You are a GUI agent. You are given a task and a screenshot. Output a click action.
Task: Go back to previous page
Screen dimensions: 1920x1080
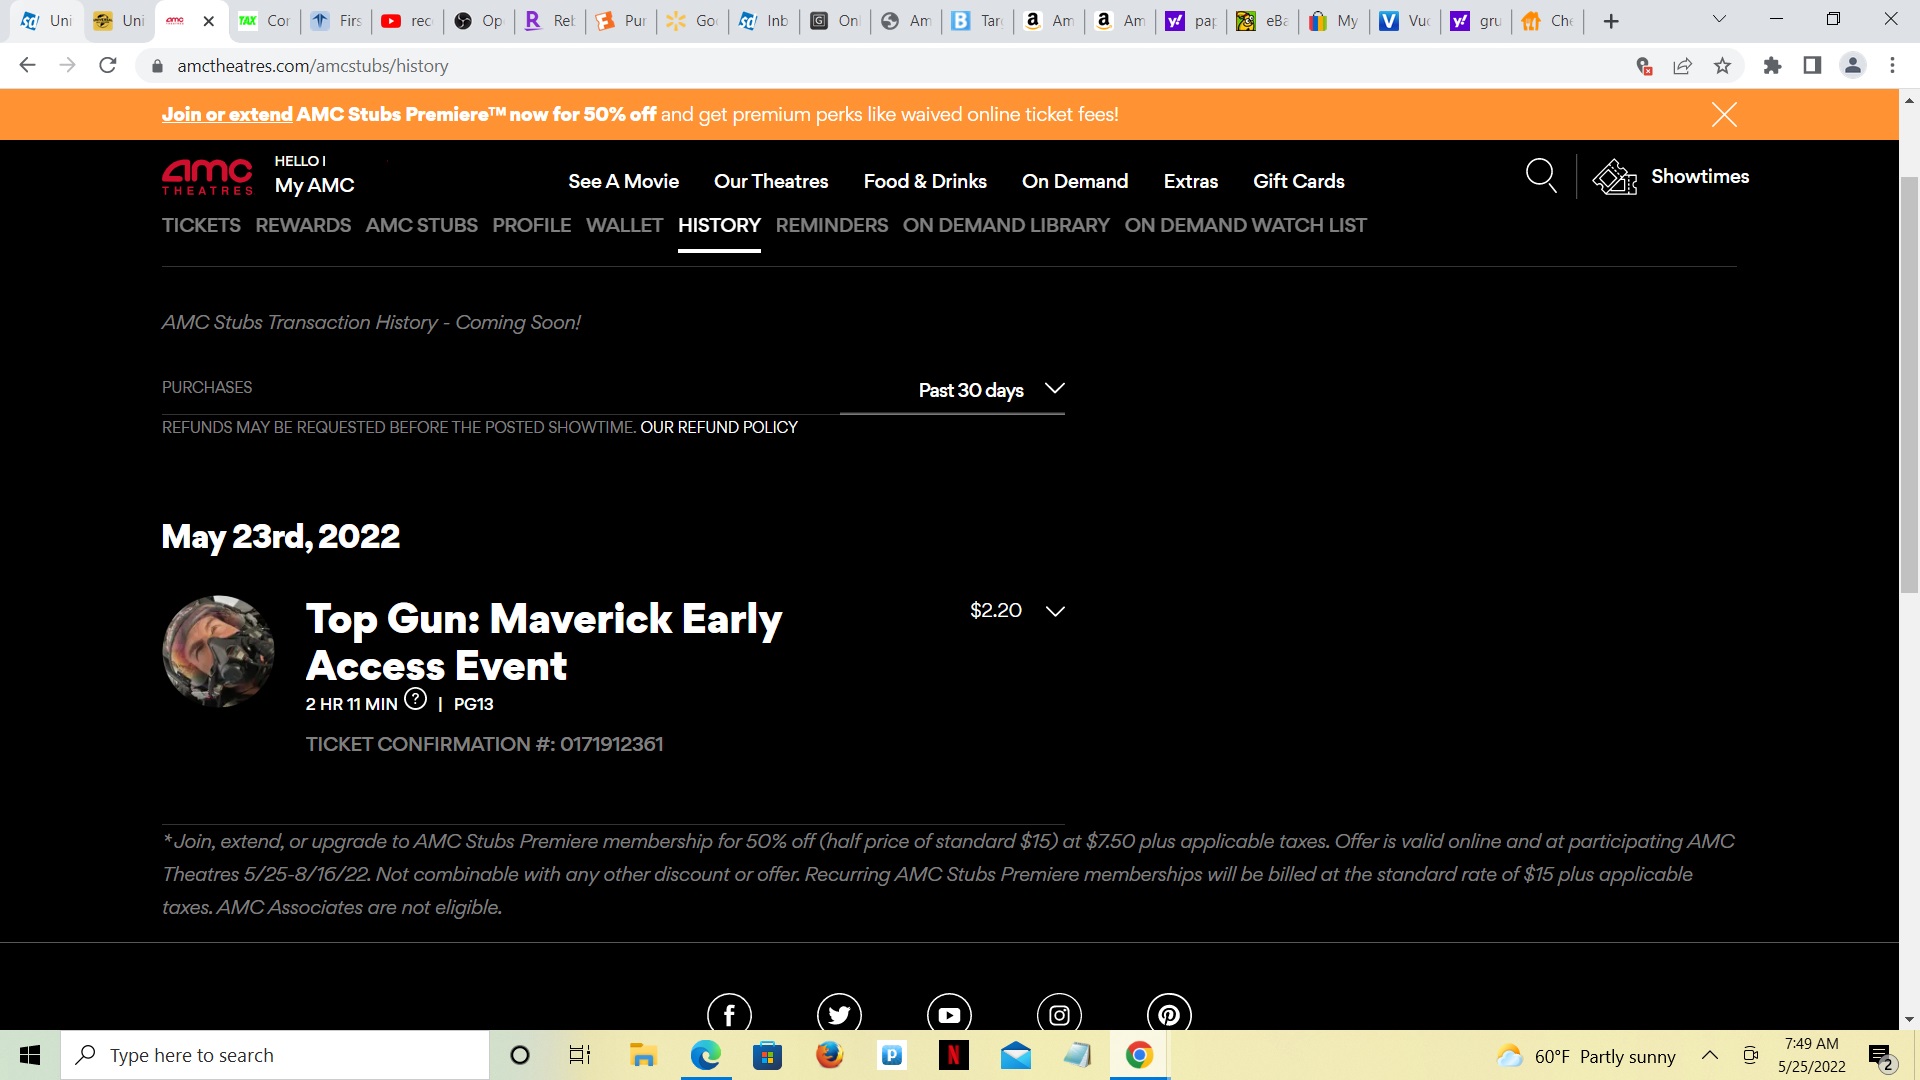pos(27,66)
